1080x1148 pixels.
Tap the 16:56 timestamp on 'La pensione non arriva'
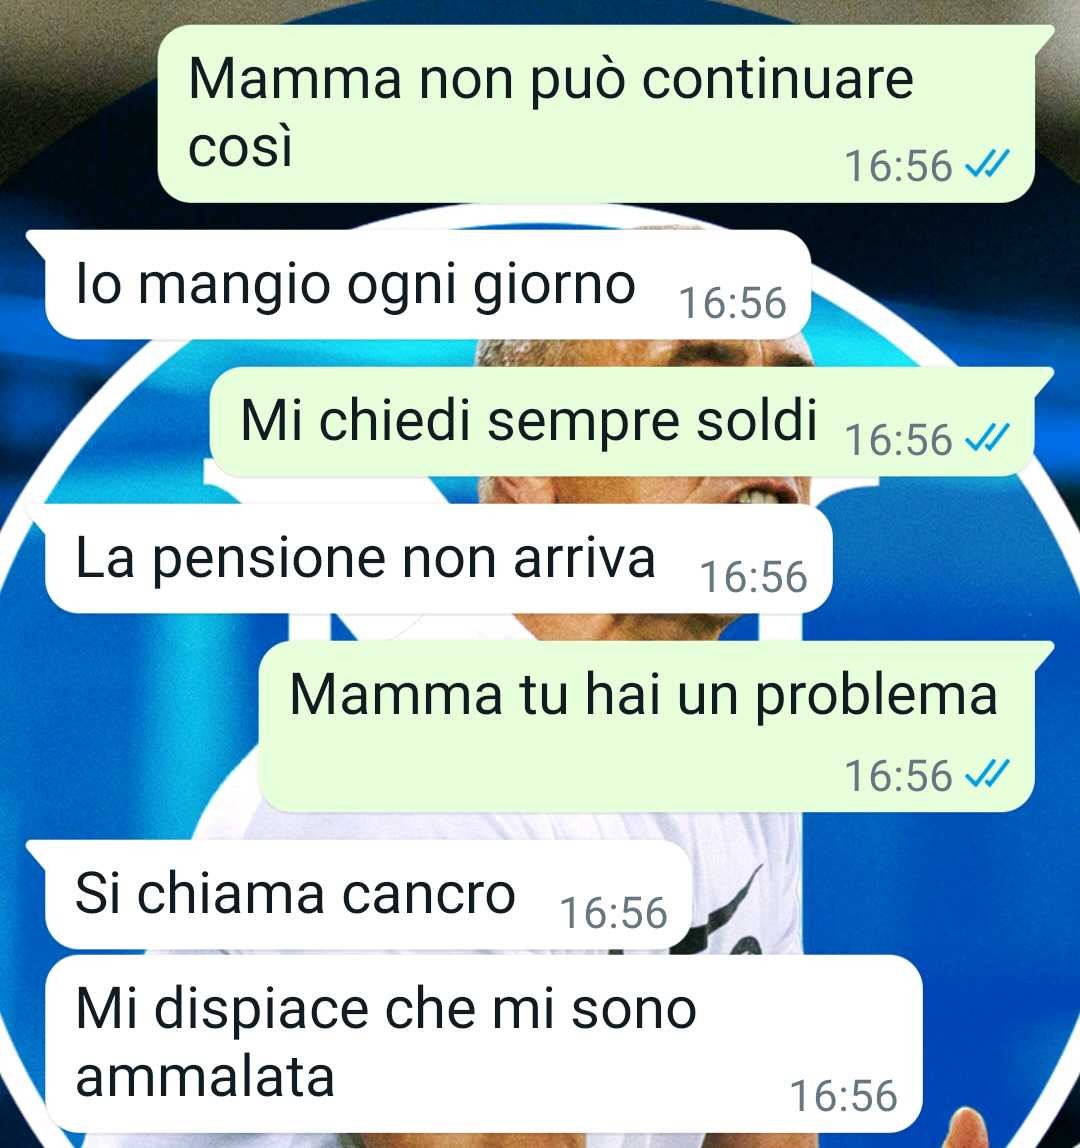753,577
